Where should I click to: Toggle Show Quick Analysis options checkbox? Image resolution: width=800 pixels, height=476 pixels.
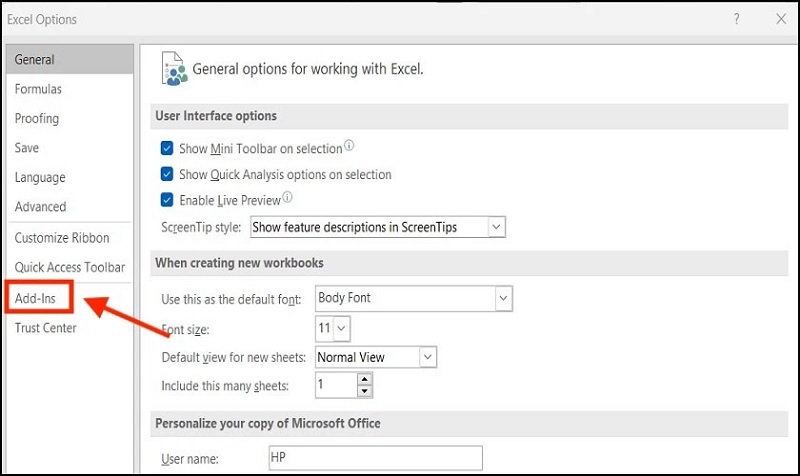click(167, 175)
